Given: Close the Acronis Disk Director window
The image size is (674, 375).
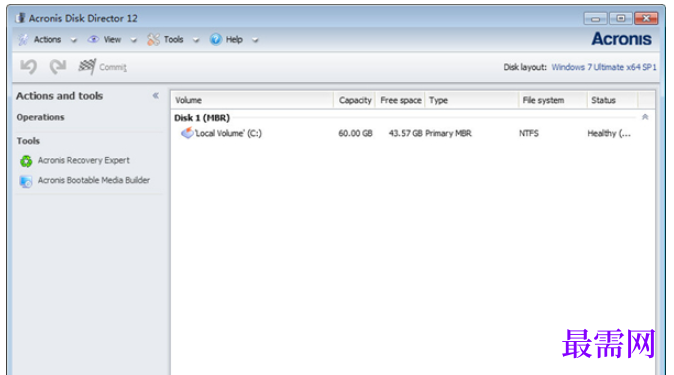Looking at the screenshot, I should (x=646, y=18).
